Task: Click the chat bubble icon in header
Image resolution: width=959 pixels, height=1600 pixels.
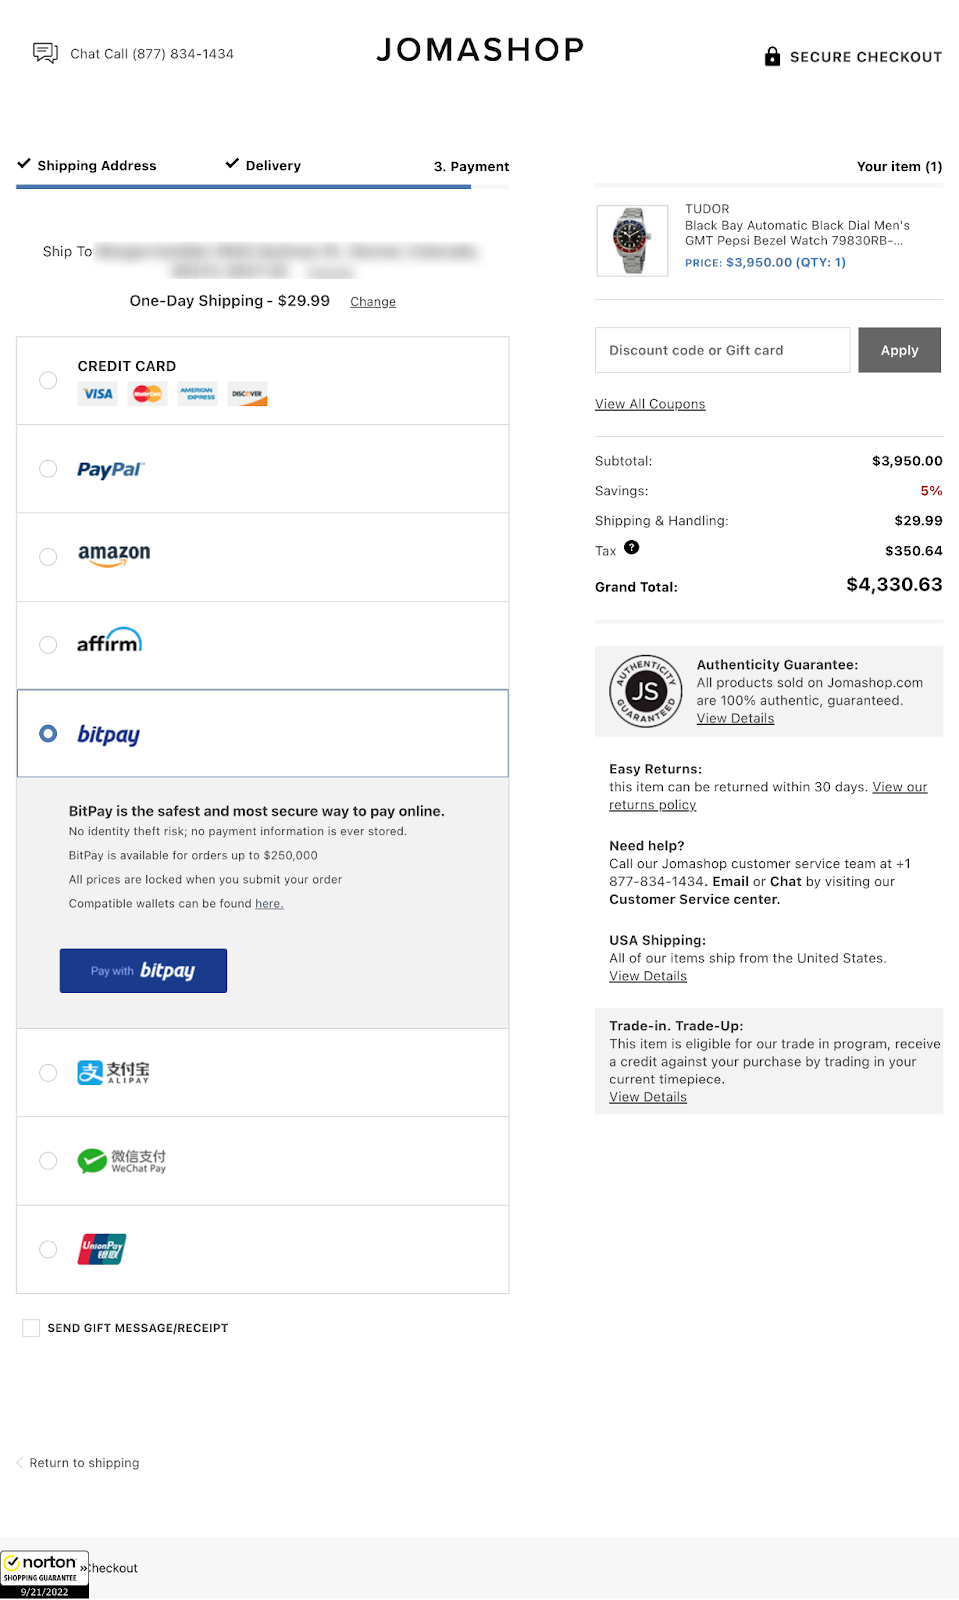Action: tap(45, 53)
